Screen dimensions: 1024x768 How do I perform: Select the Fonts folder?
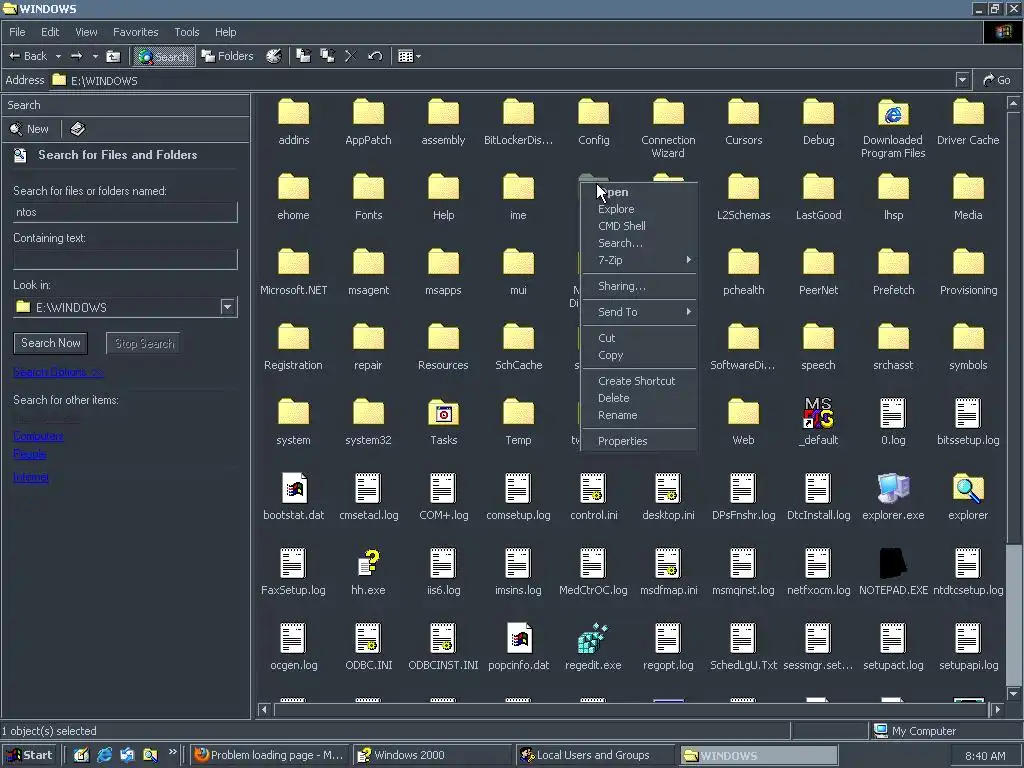click(x=368, y=197)
